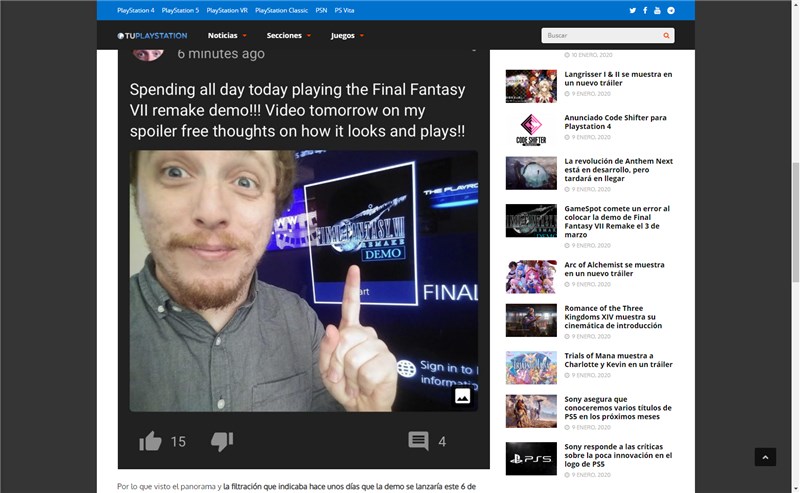Open the Telegram social icon
The height and width of the screenshot is (493, 800).
pos(671,10)
